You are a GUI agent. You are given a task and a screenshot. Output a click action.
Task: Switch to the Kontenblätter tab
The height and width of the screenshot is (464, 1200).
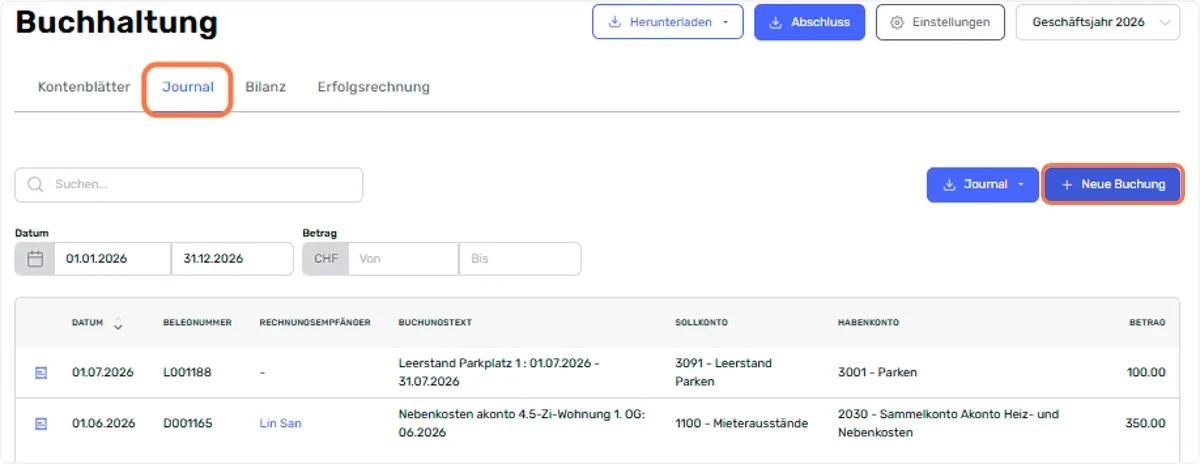point(84,87)
